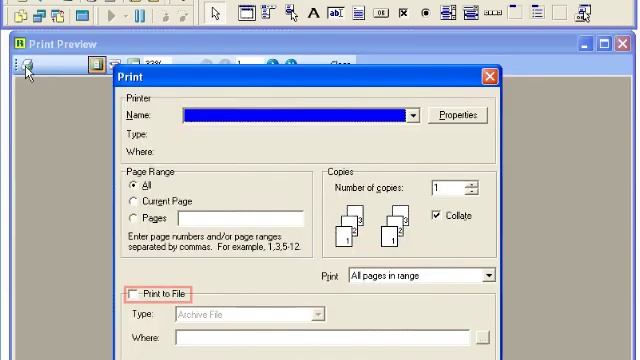The height and width of the screenshot is (360, 640).
Task: Click the dialog-with-cursor tool at toolbox end
Action: 583,13
